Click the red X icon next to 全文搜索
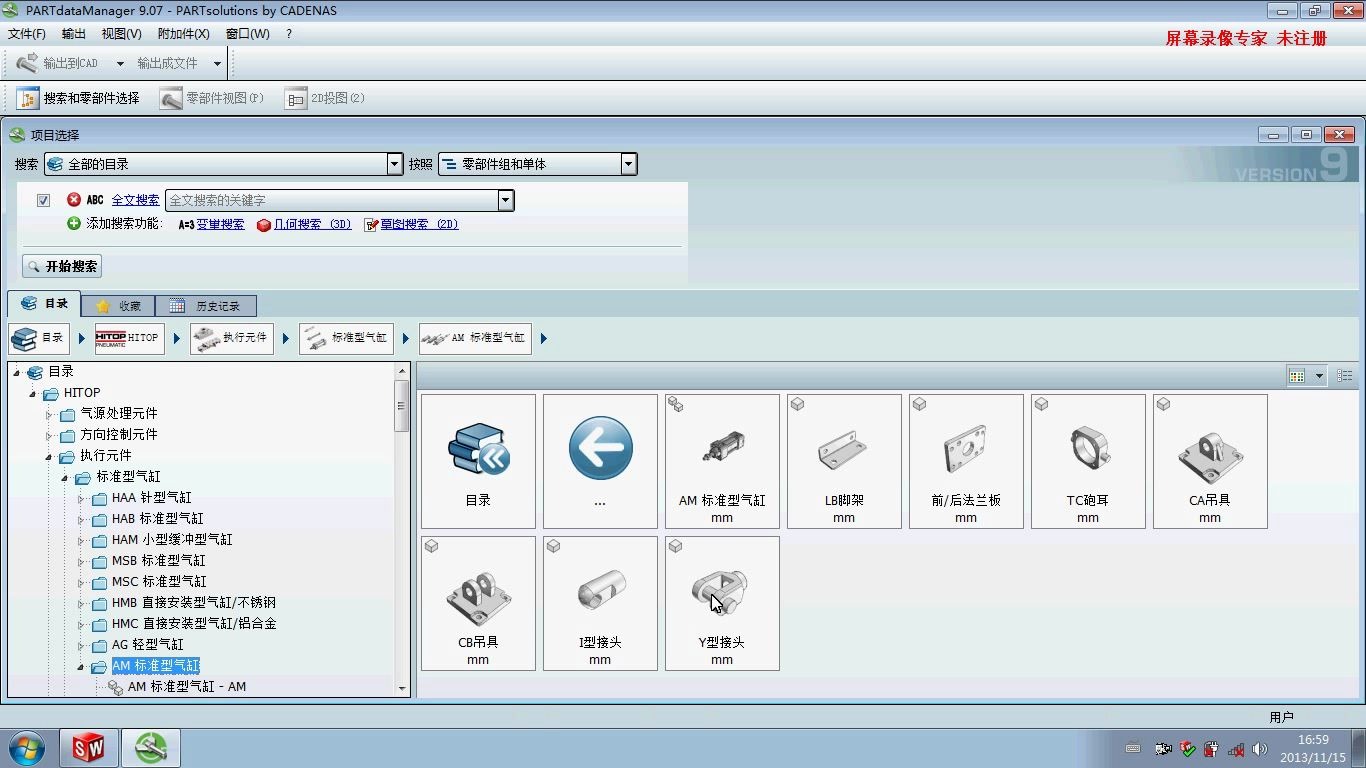This screenshot has height=768, width=1366. click(74, 199)
